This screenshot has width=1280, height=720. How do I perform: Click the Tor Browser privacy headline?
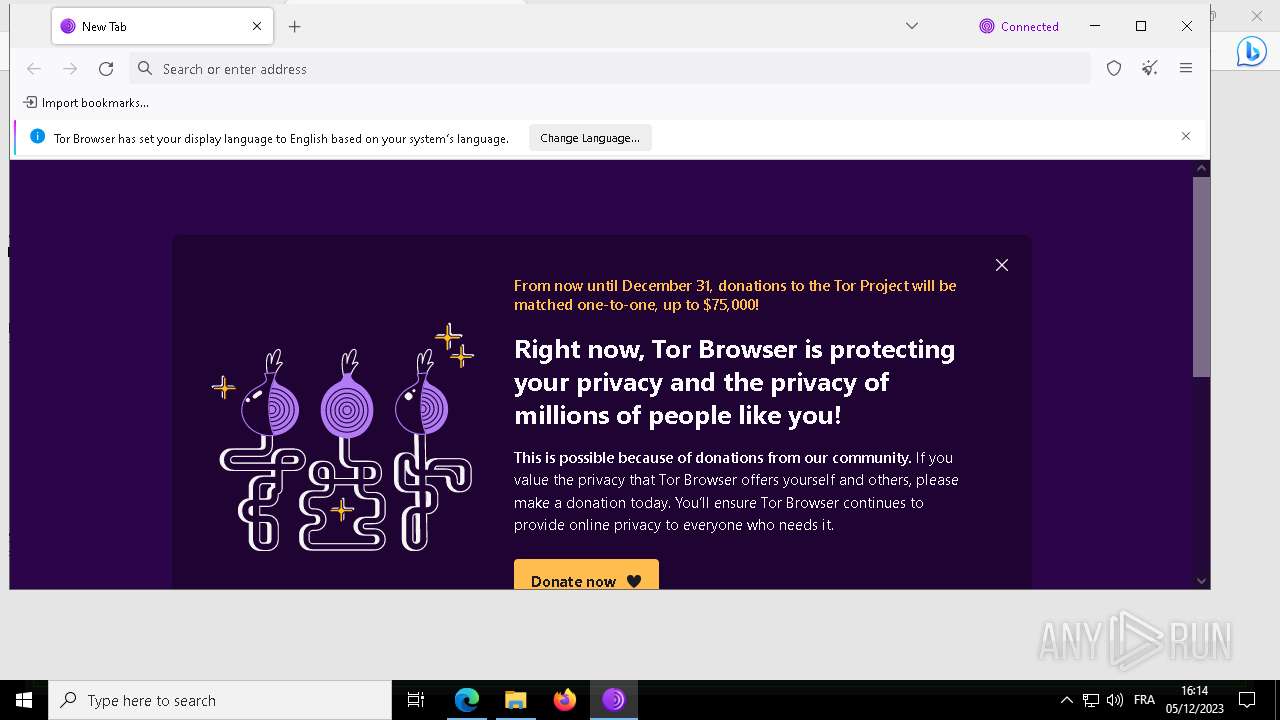[x=735, y=382]
